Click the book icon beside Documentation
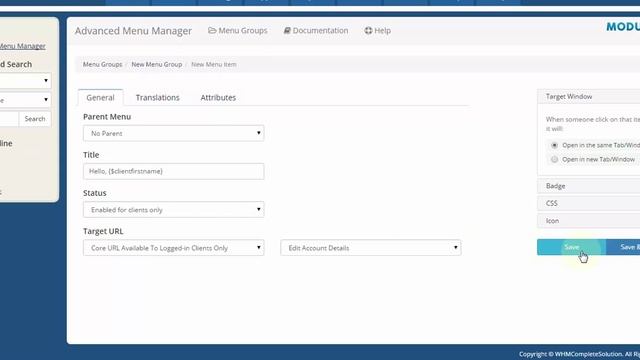 click(287, 31)
